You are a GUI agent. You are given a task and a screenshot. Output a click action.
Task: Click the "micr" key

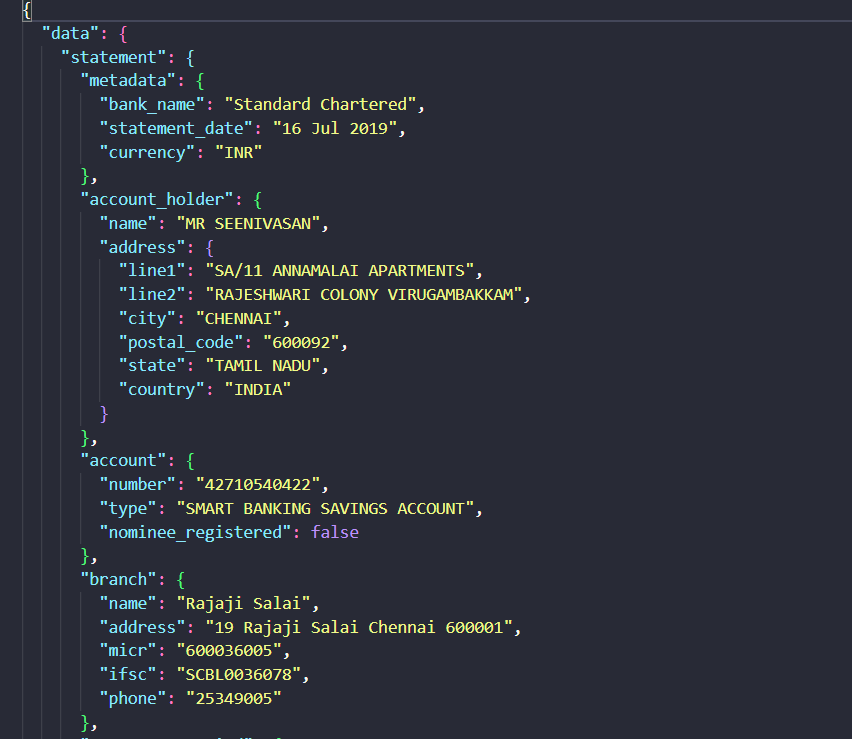pos(128,650)
